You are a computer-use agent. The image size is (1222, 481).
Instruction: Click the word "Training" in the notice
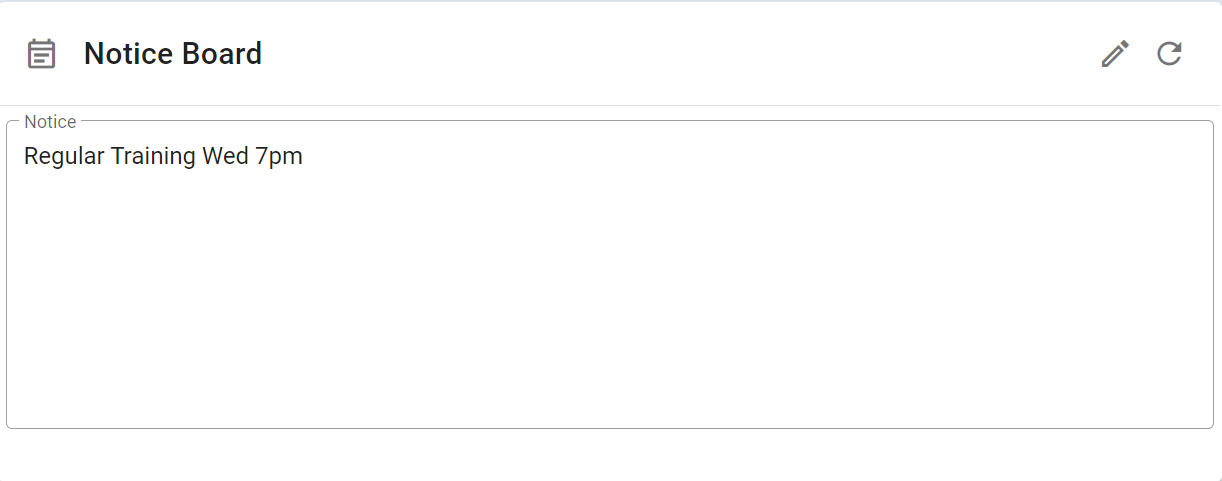coord(153,157)
